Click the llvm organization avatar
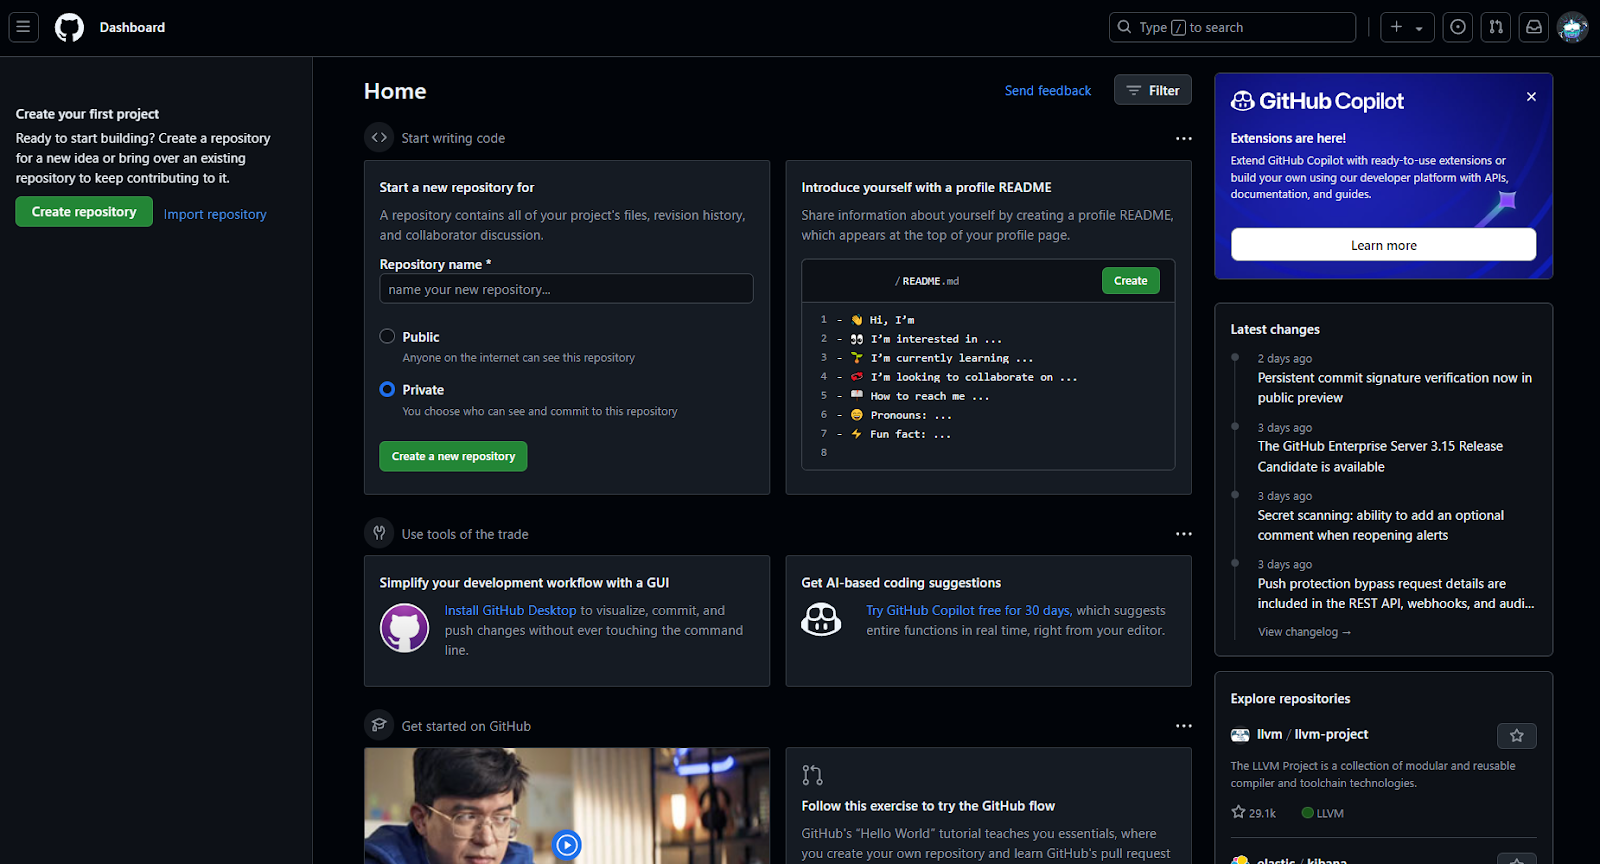 pos(1240,735)
